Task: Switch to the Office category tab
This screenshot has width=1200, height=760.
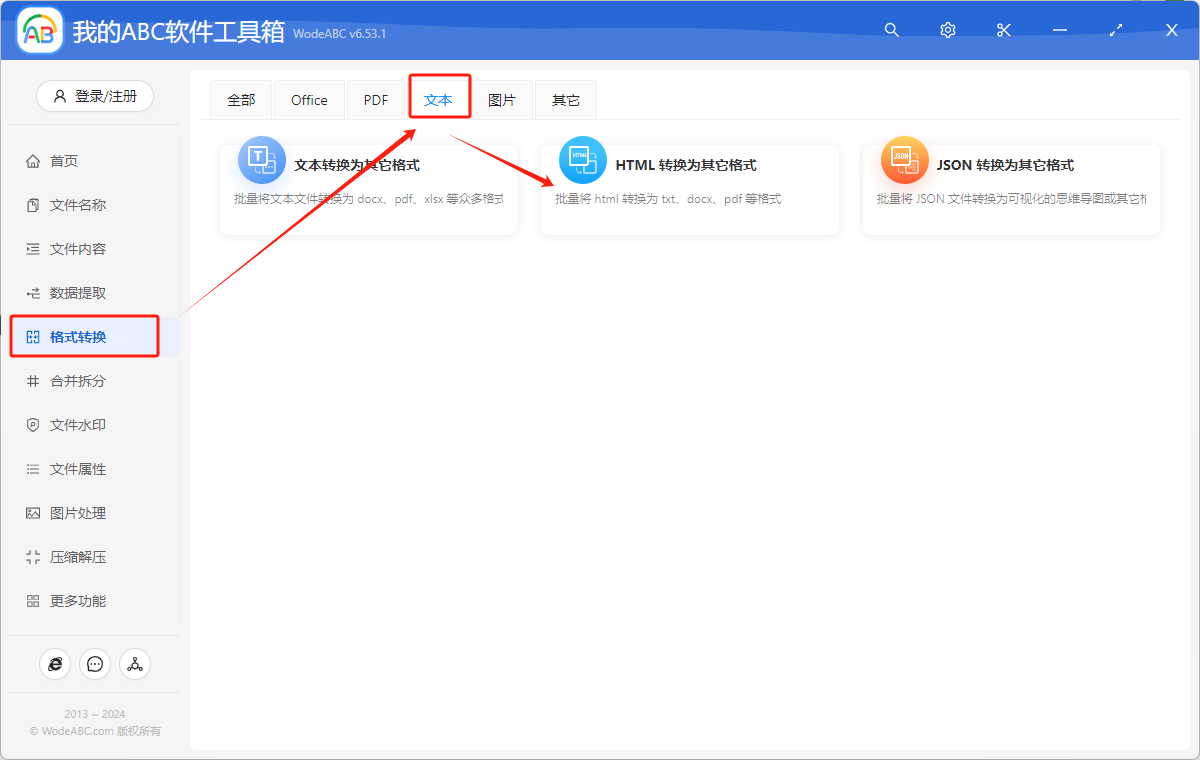Action: click(x=309, y=99)
